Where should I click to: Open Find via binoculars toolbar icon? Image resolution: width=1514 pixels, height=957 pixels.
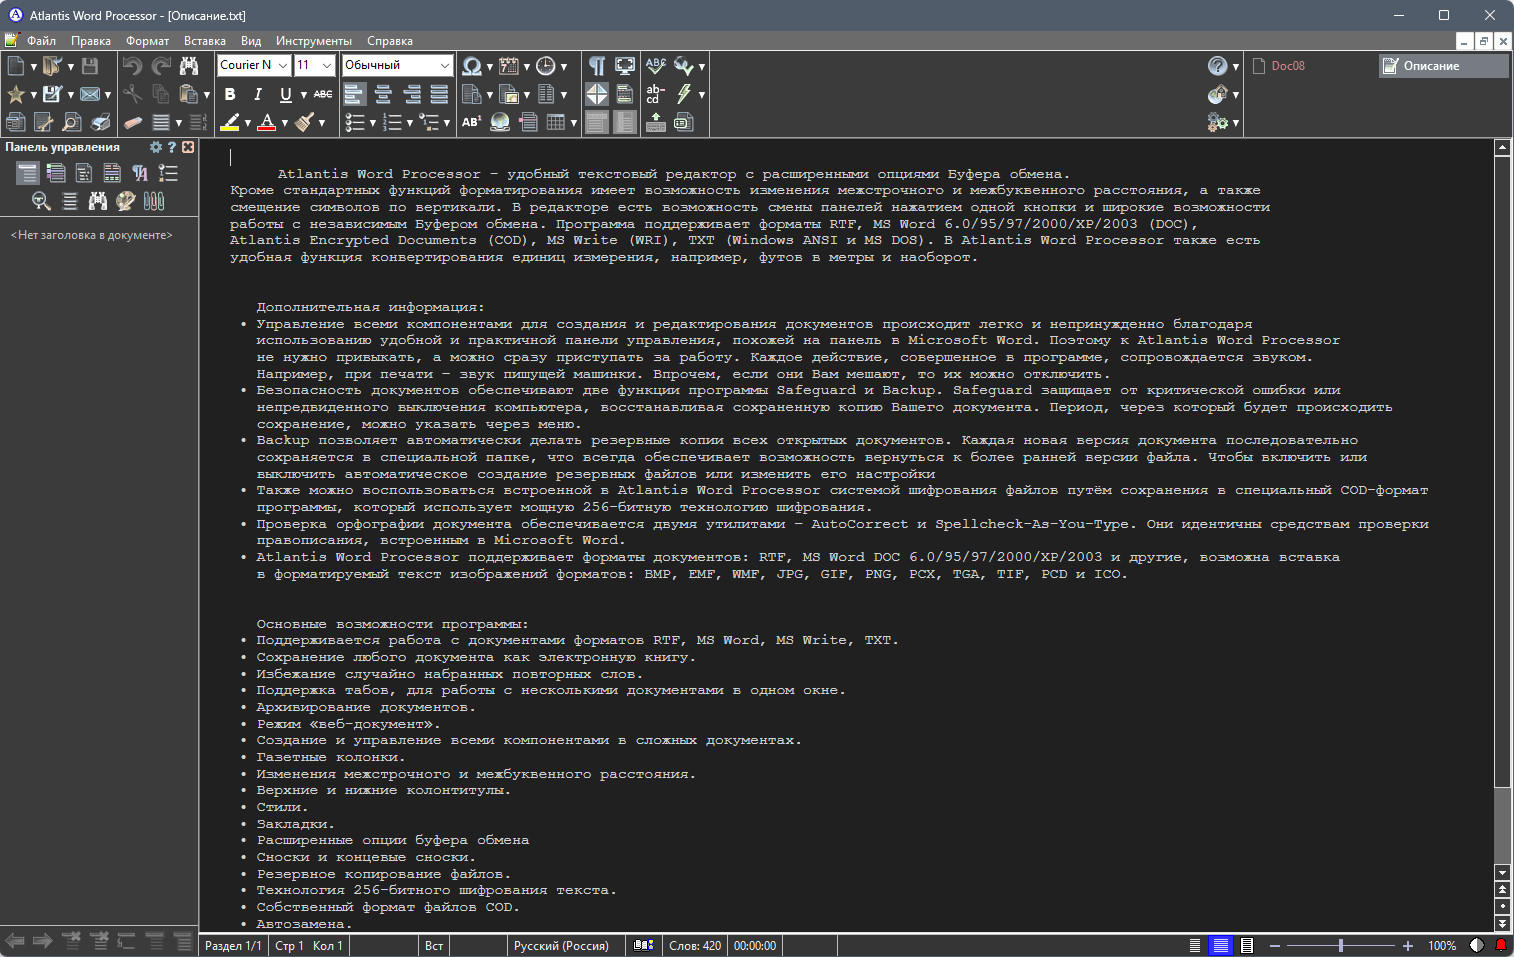(x=189, y=66)
